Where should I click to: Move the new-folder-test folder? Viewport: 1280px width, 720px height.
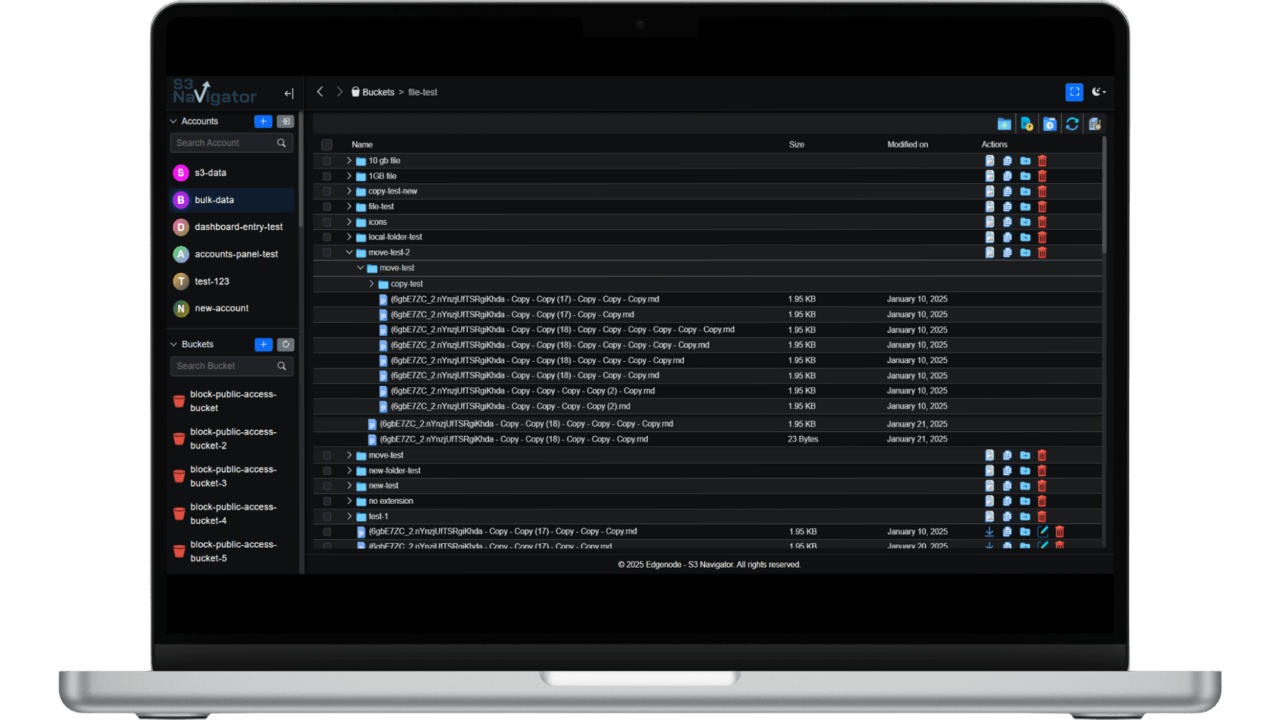coord(1025,470)
